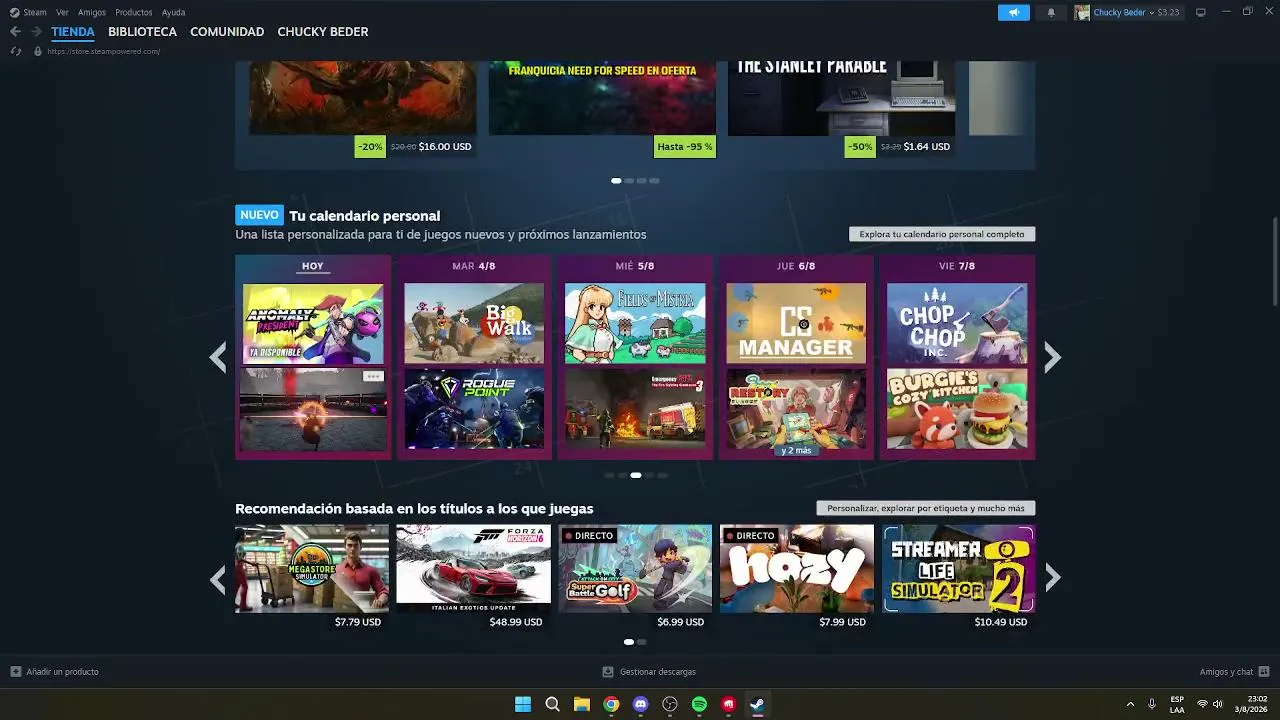Open the Chop Chop Inc. thumbnail

(957, 323)
